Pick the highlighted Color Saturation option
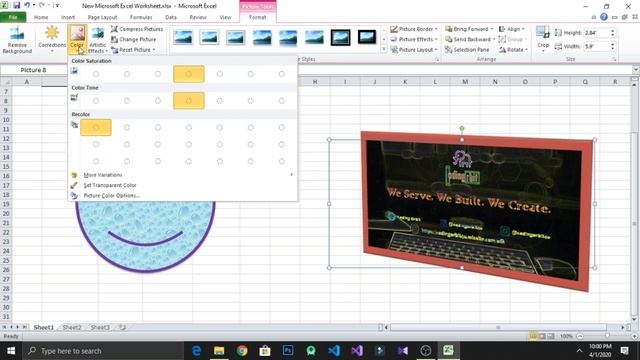 [189, 74]
